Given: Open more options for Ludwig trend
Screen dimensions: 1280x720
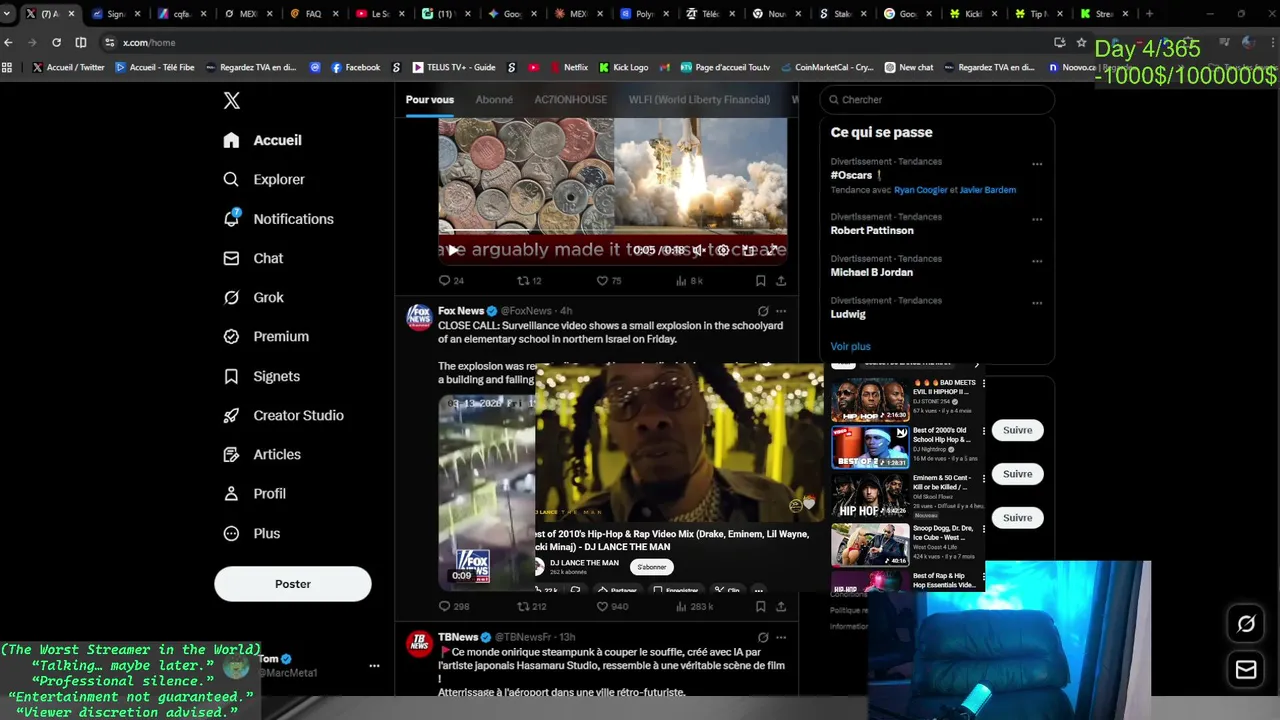Looking at the screenshot, I should [1037, 303].
